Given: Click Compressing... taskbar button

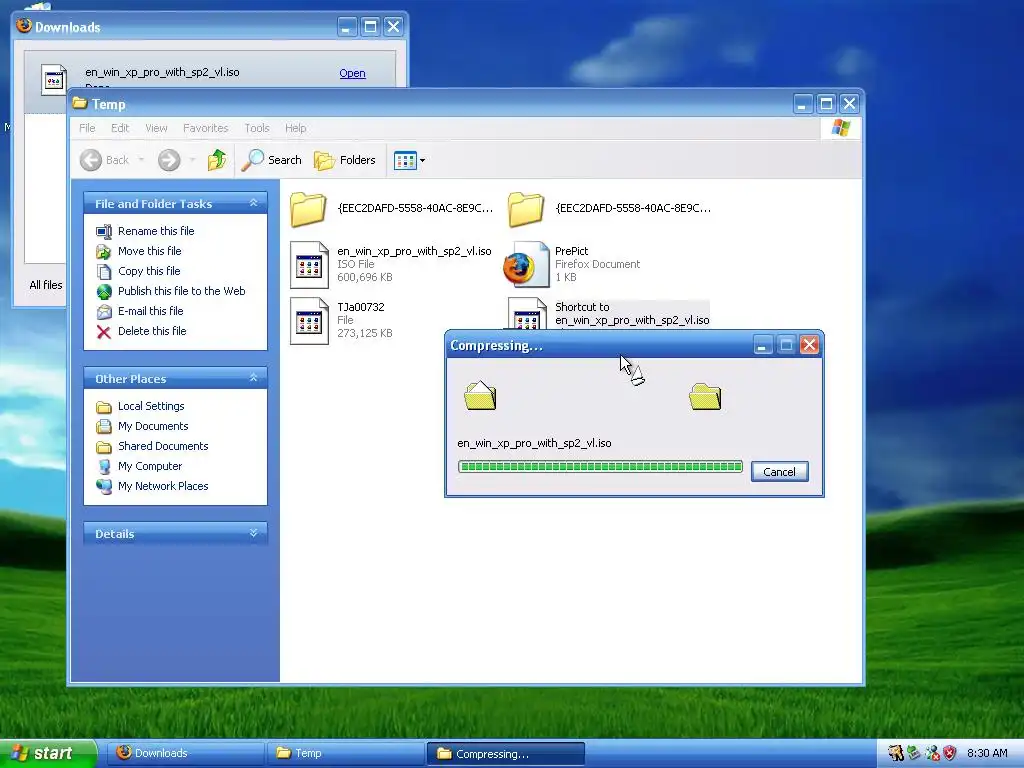Looking at the screenshot, I should click(x=505, y=754).
